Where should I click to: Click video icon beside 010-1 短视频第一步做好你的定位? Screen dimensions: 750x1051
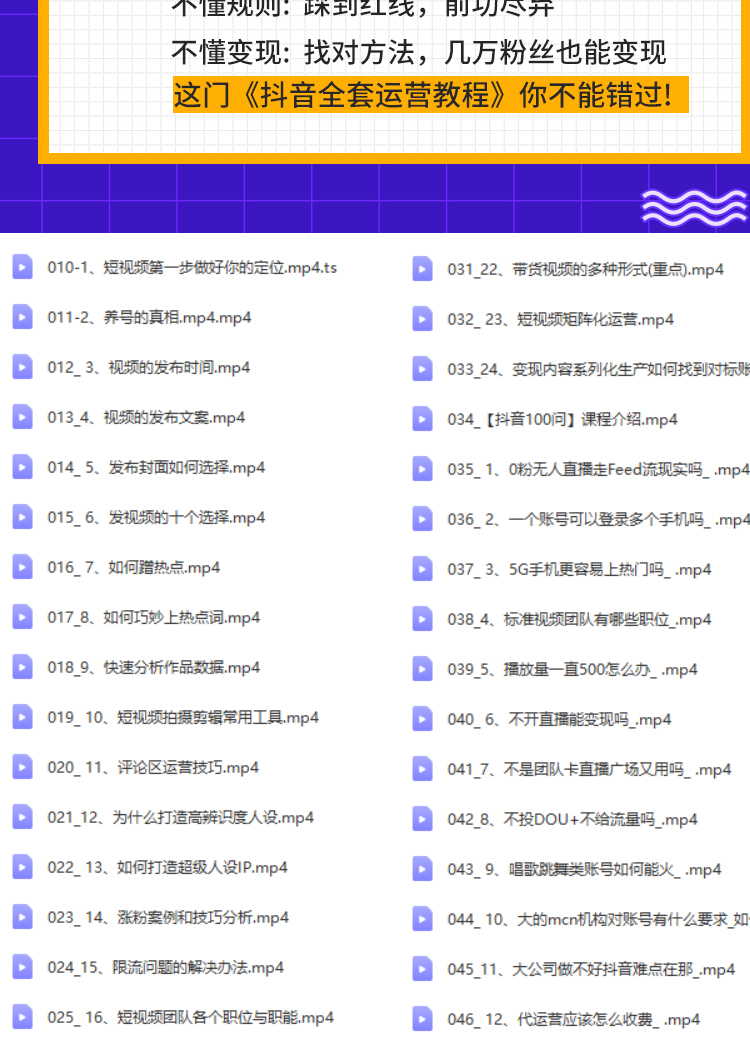point(22,267)
